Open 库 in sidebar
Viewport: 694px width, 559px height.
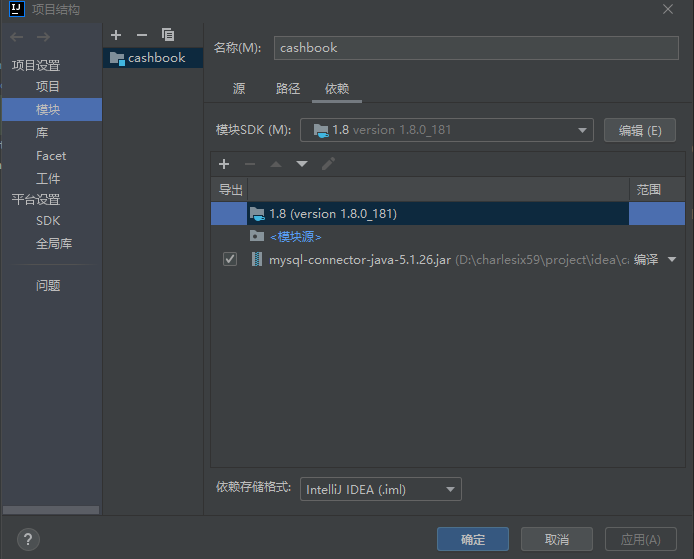[x=42, y=132]
